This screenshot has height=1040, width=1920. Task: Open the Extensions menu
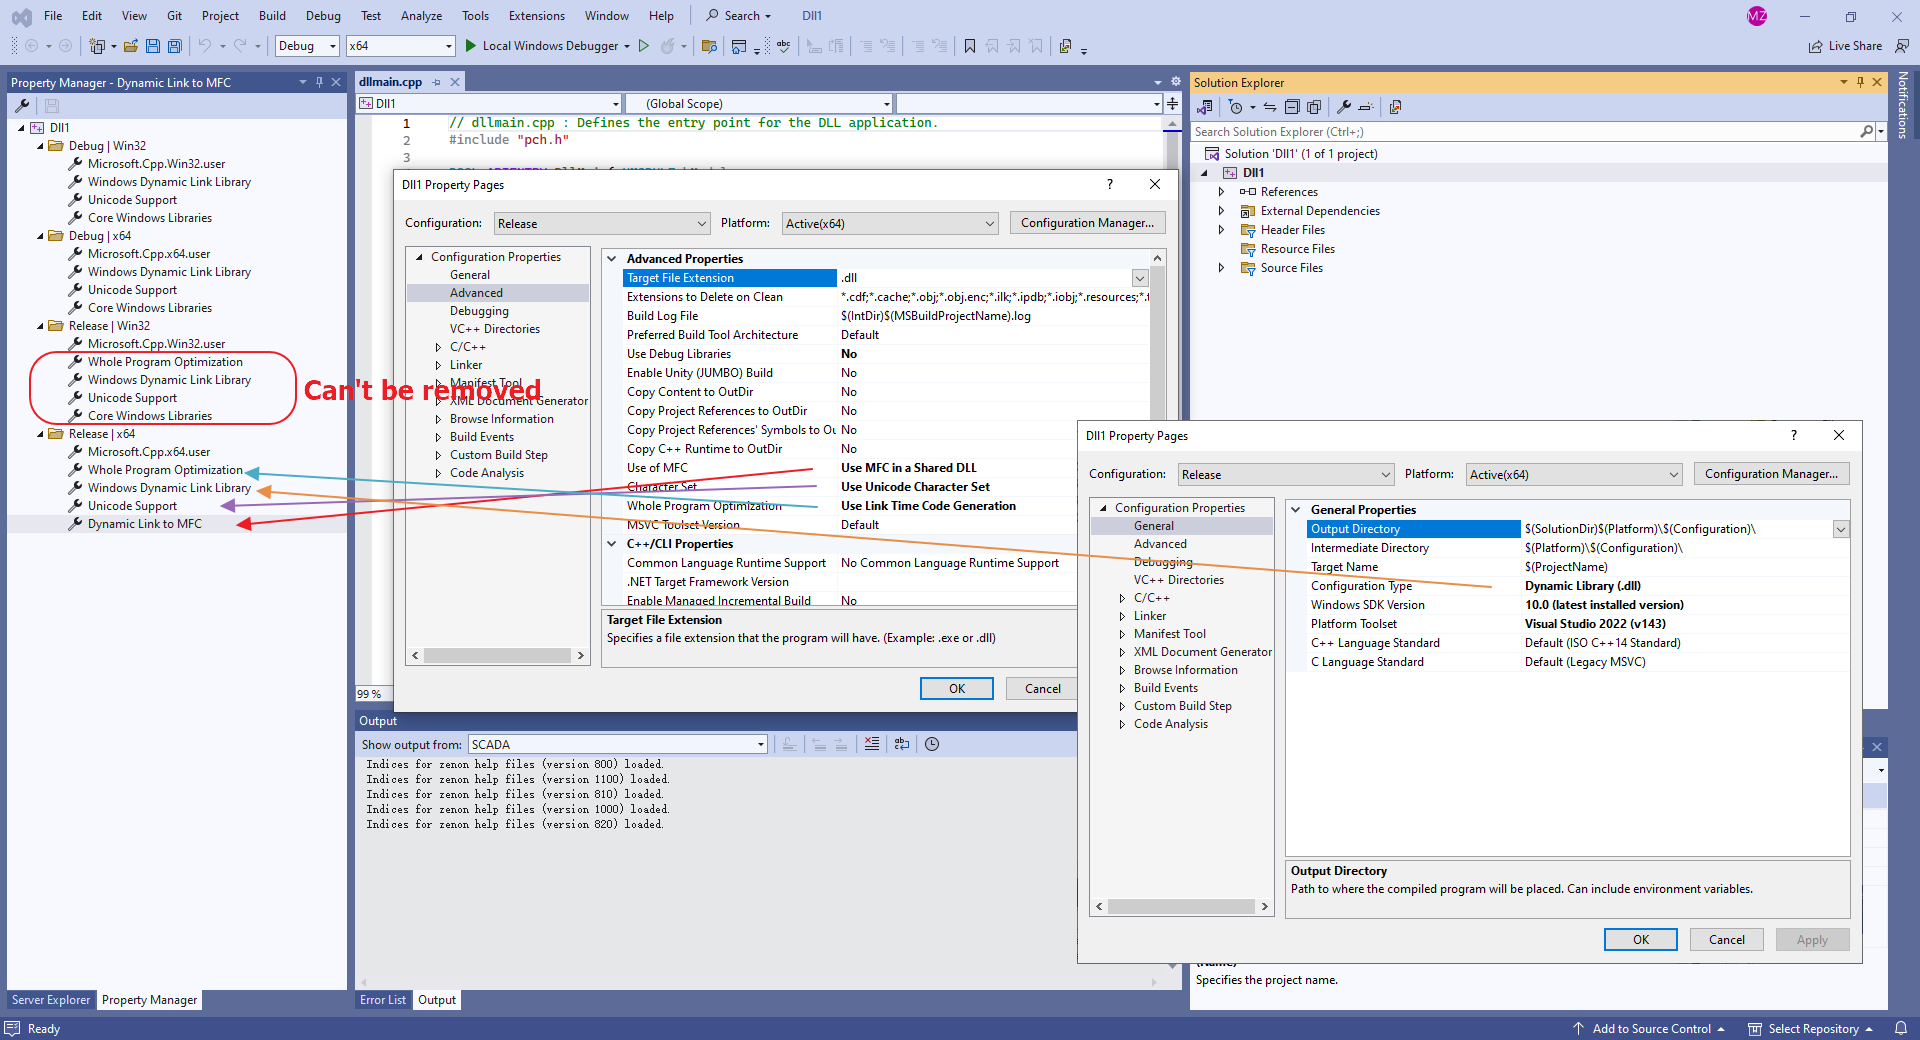click(x=537, y=16)
